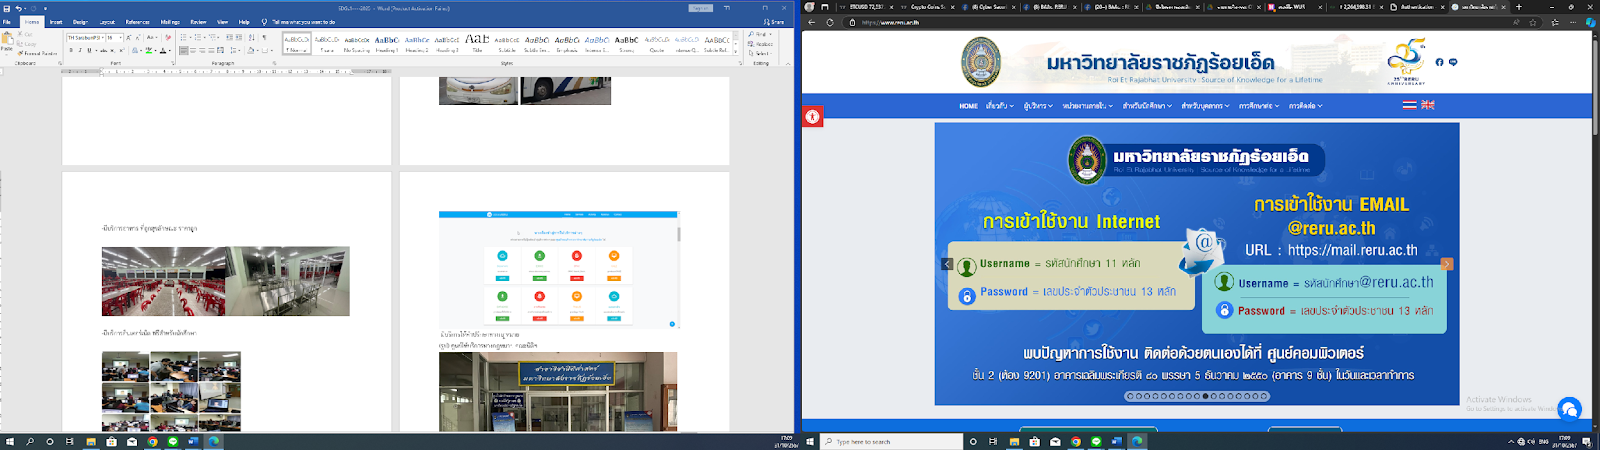This screenshot has height=450, width=1600.
Task: Open the font name dropdown in Word
Action: click(103, 37)
